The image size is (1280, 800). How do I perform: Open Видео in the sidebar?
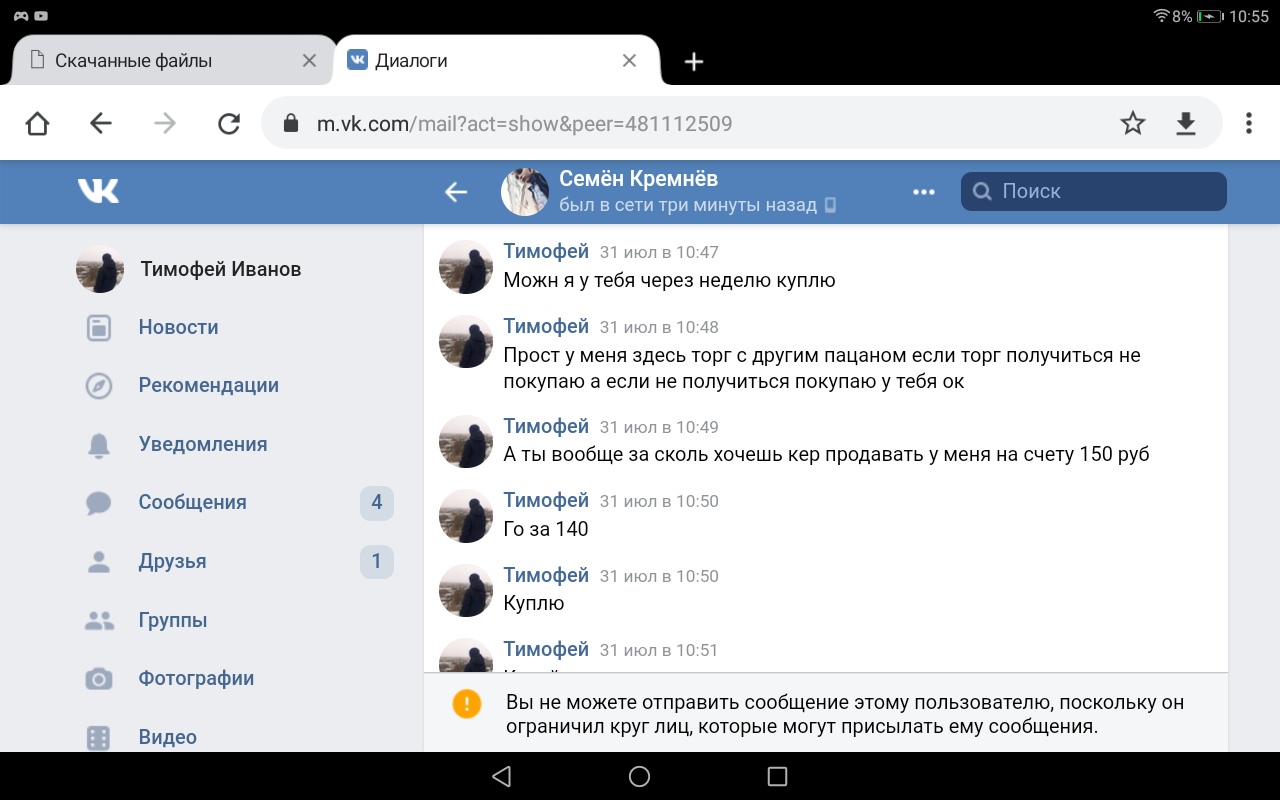(167, 737)
